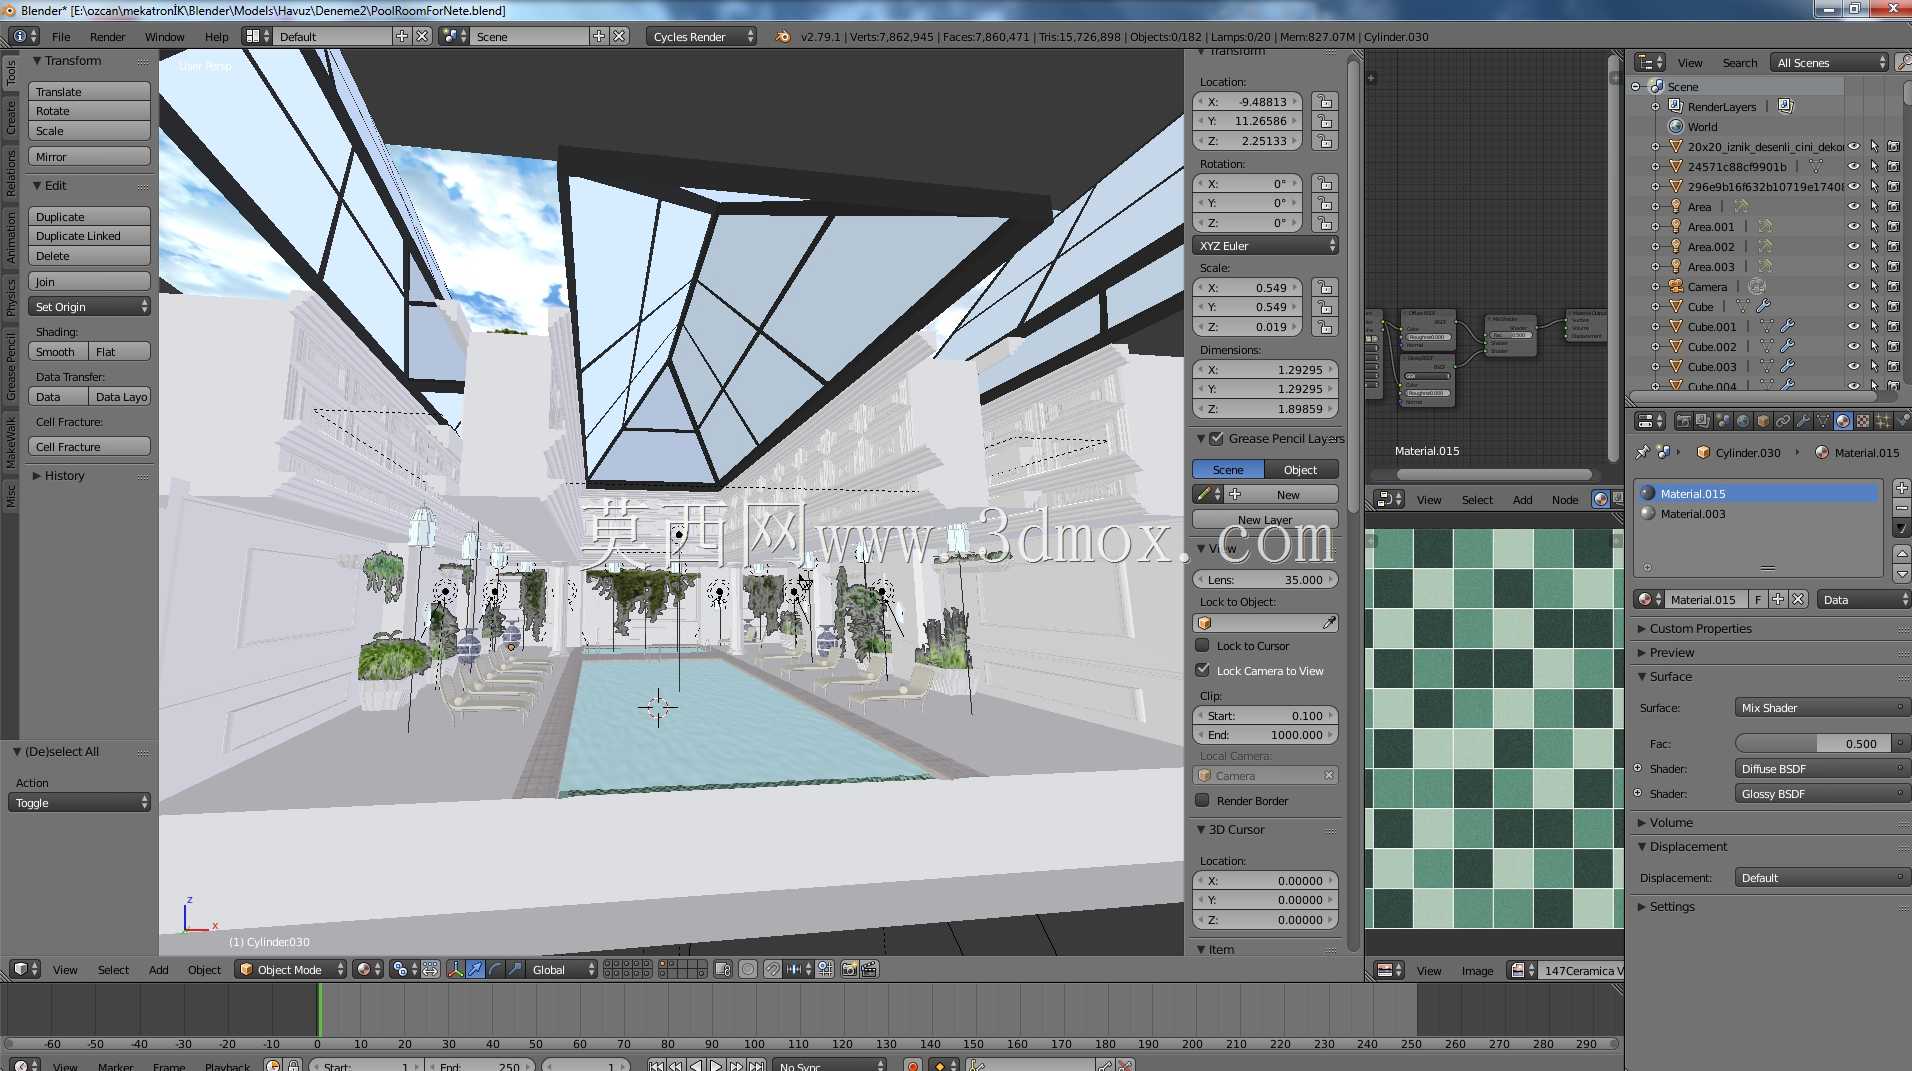Remove selected material slot (minus)
Screen dimensions: 1912x1071
pyautogui.click(x=1902, y=508)
